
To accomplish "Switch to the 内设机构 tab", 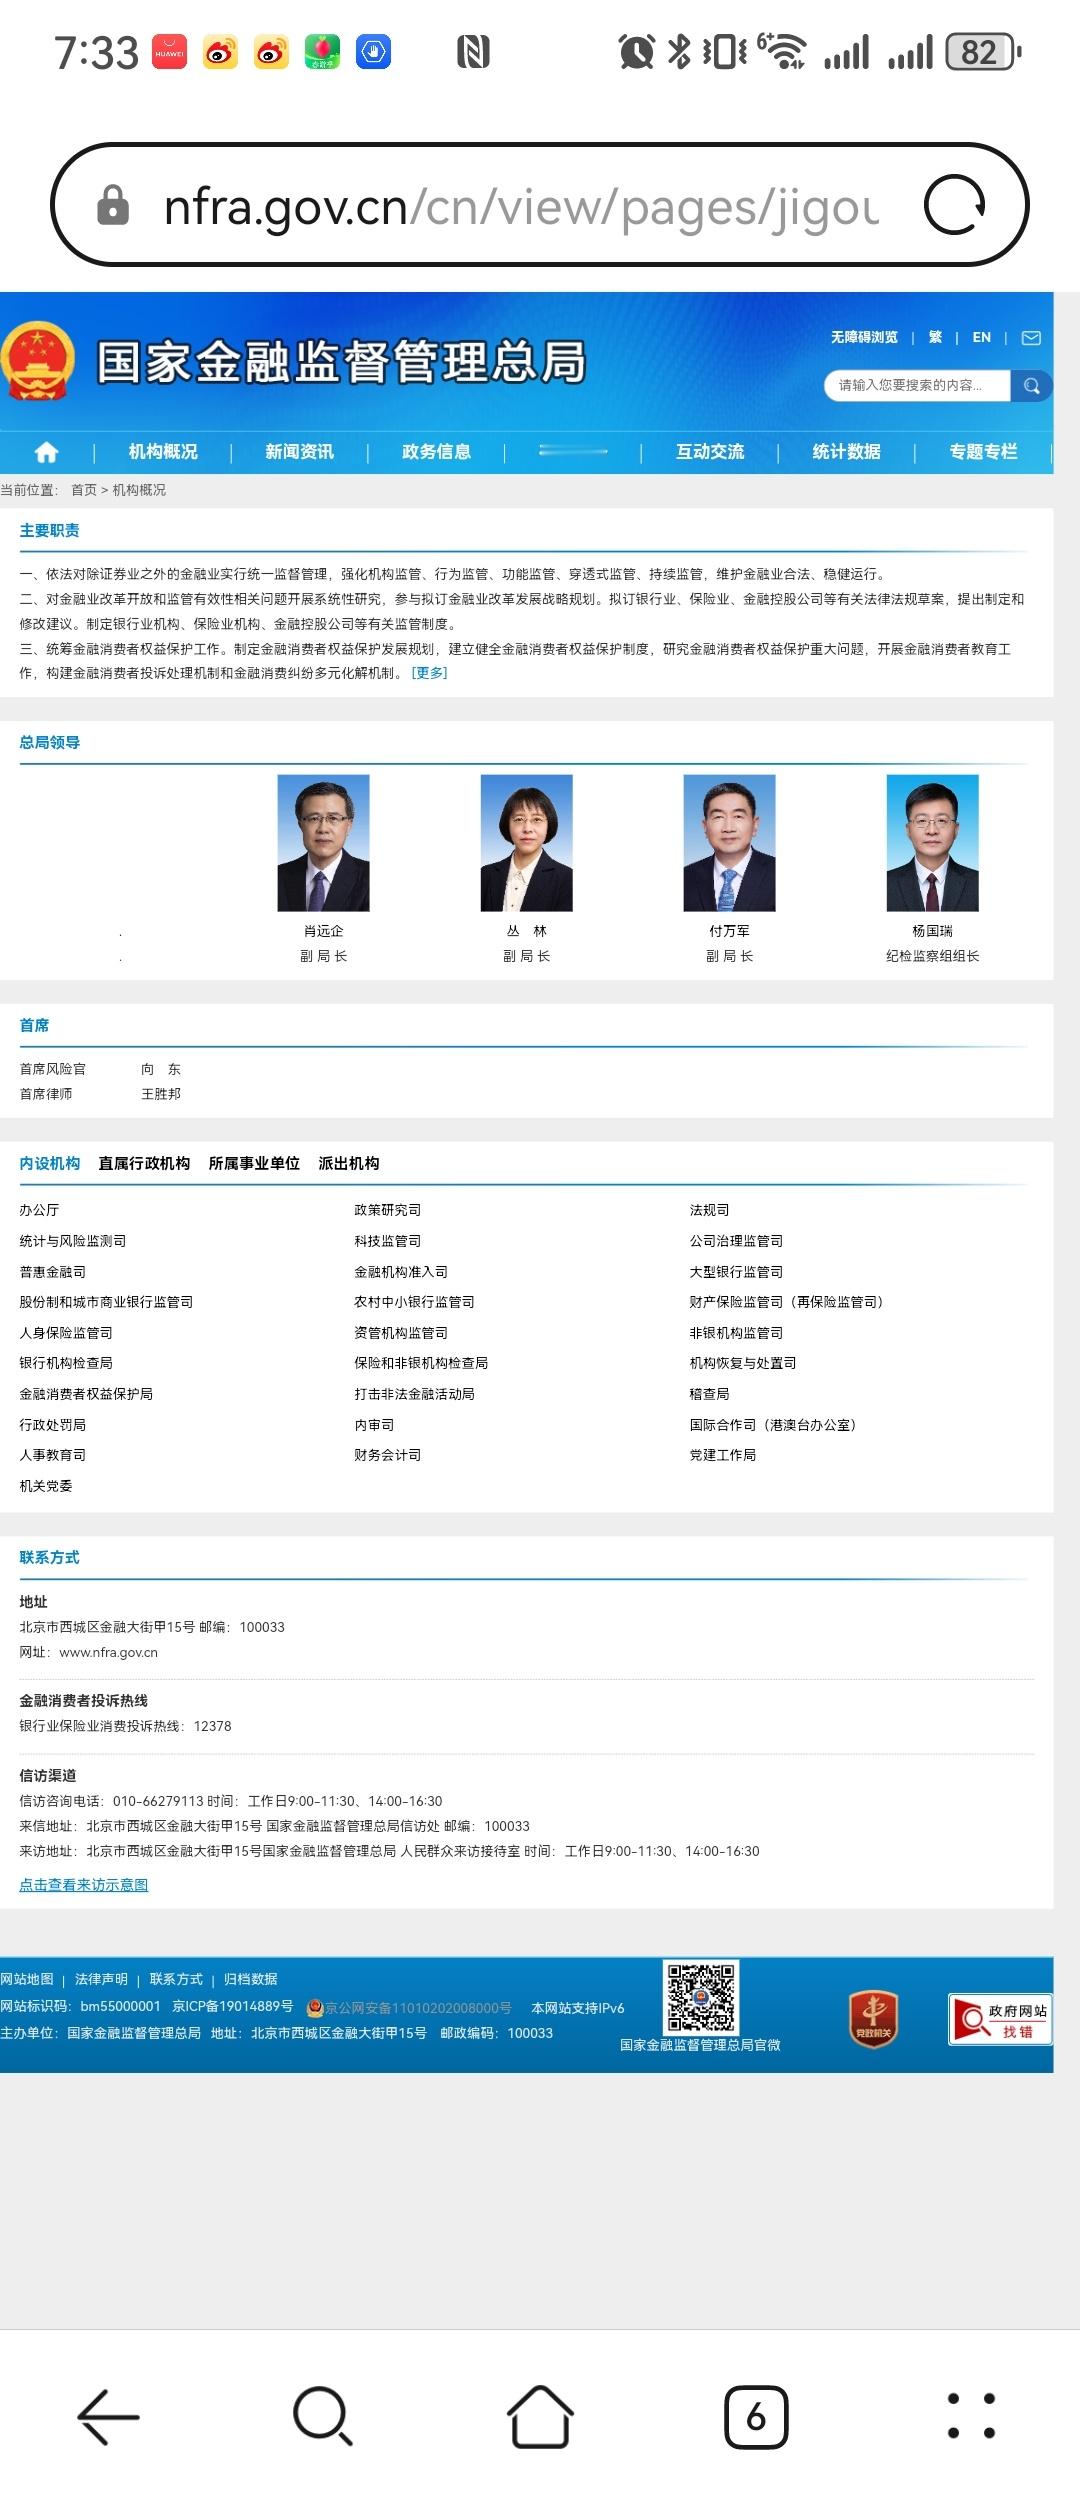I will click(50, 1164).
